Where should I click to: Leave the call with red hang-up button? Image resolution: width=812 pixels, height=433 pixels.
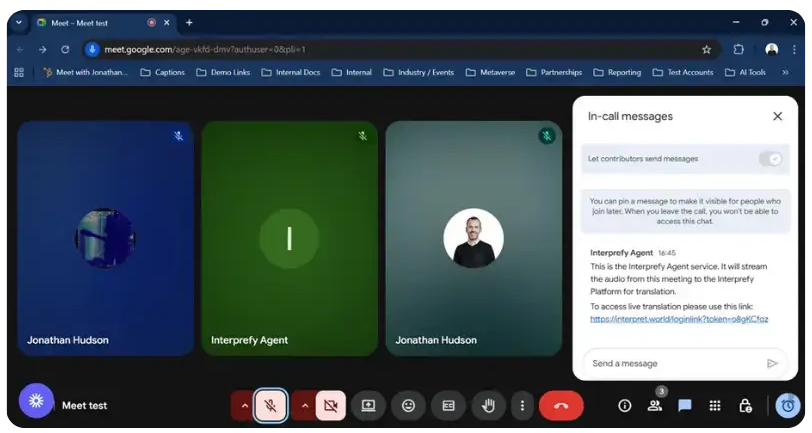tap(561, 406)
